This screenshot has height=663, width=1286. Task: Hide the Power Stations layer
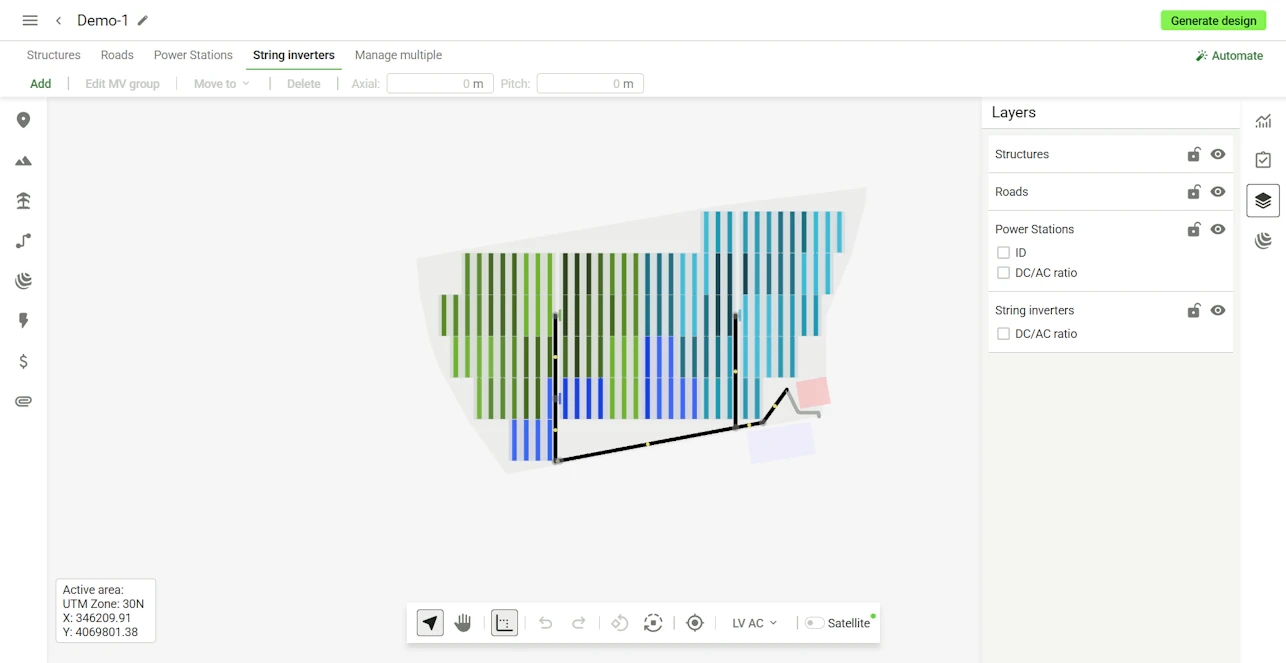[x=1218, y=229]
